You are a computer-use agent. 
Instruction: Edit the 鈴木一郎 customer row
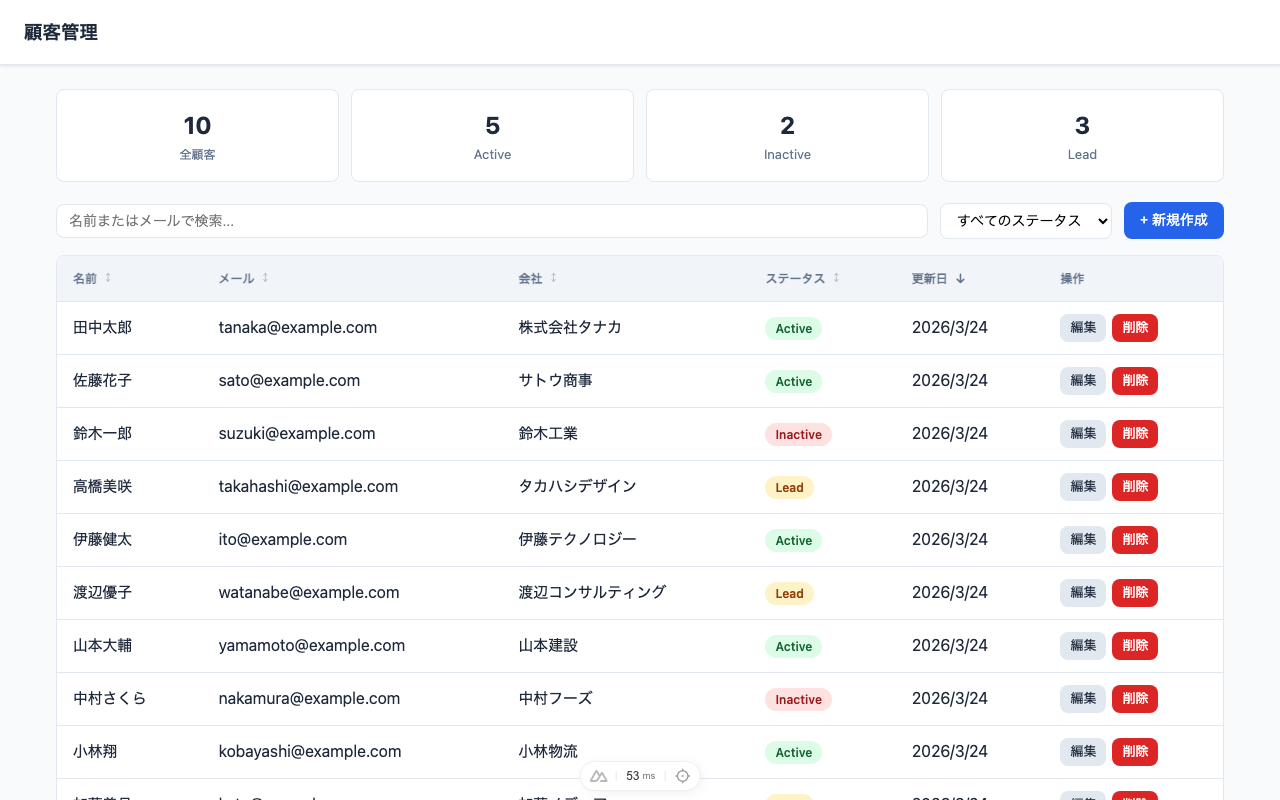coord(1082,434)
